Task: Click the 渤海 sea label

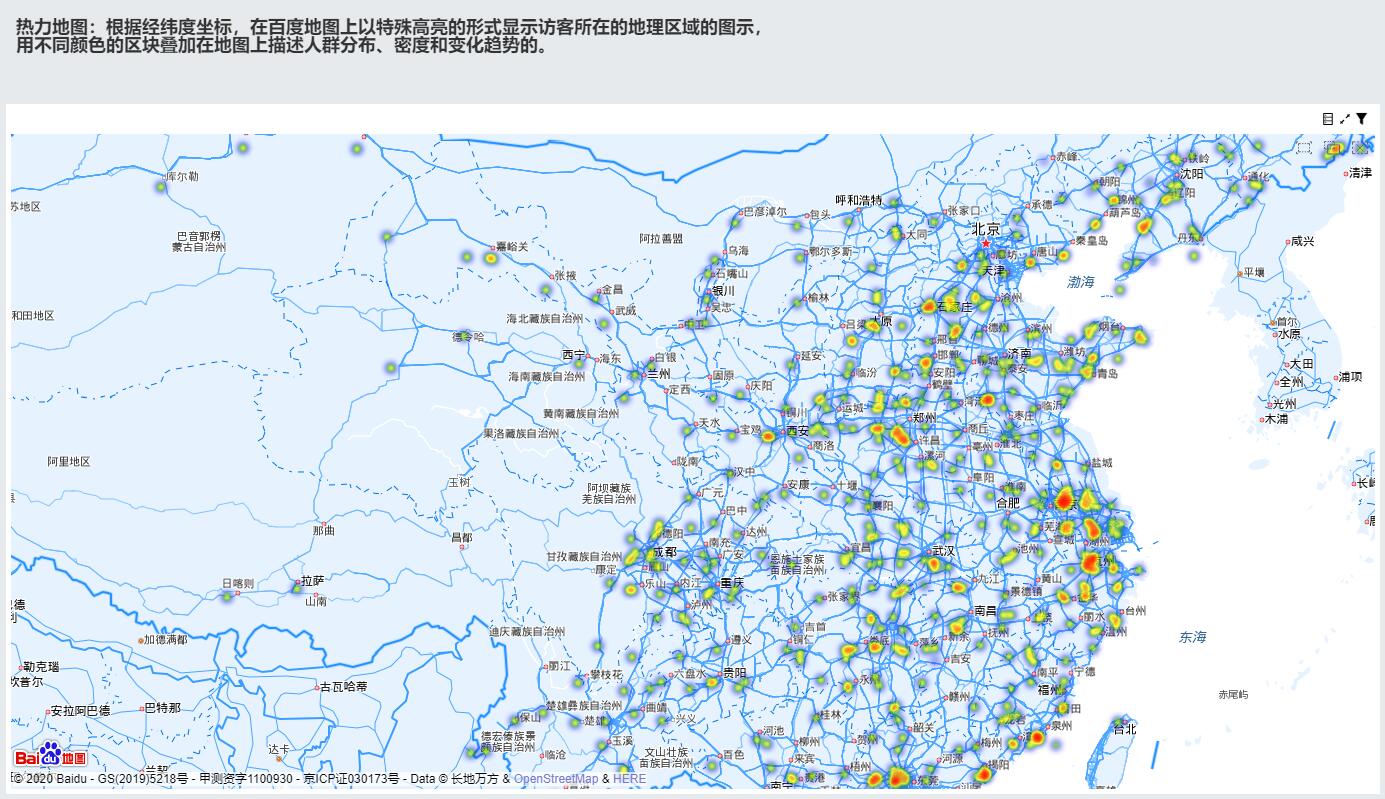Action: [1081, 283]
